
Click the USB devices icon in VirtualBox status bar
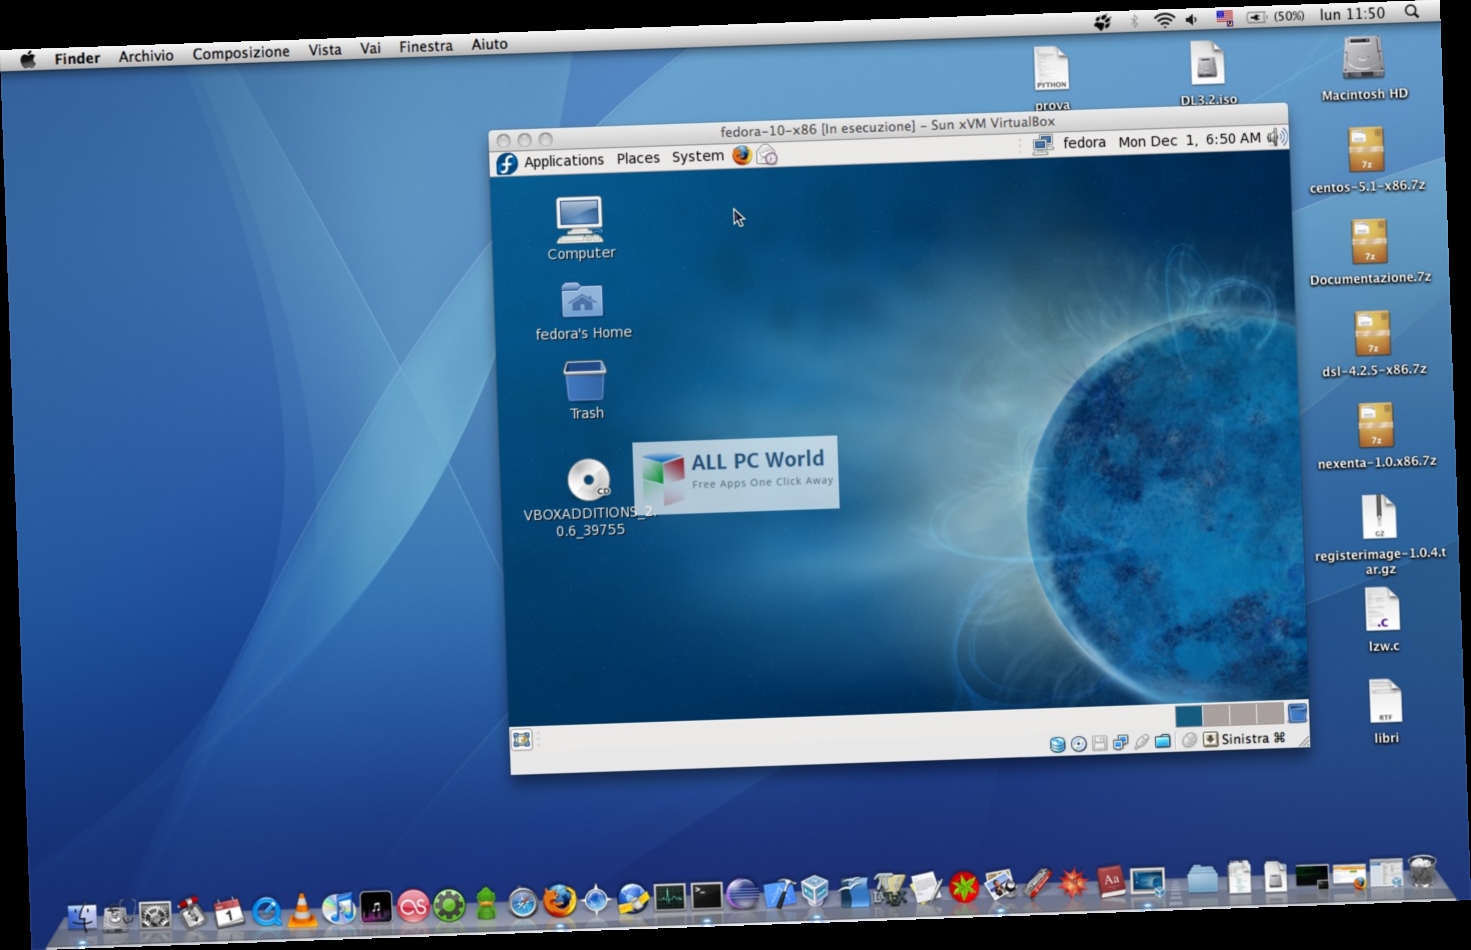[x=1141, y=742]
